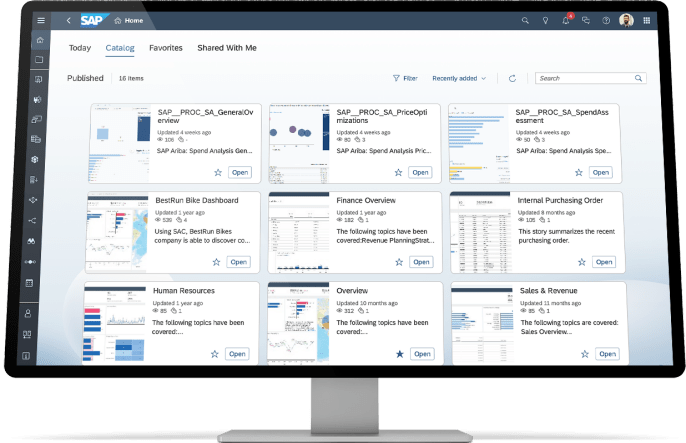The width and height of the screenshot is (686, 443).
Task: Expand the Recently added sort dropdown
Action: pyautogui.click(x=459, y=78)
